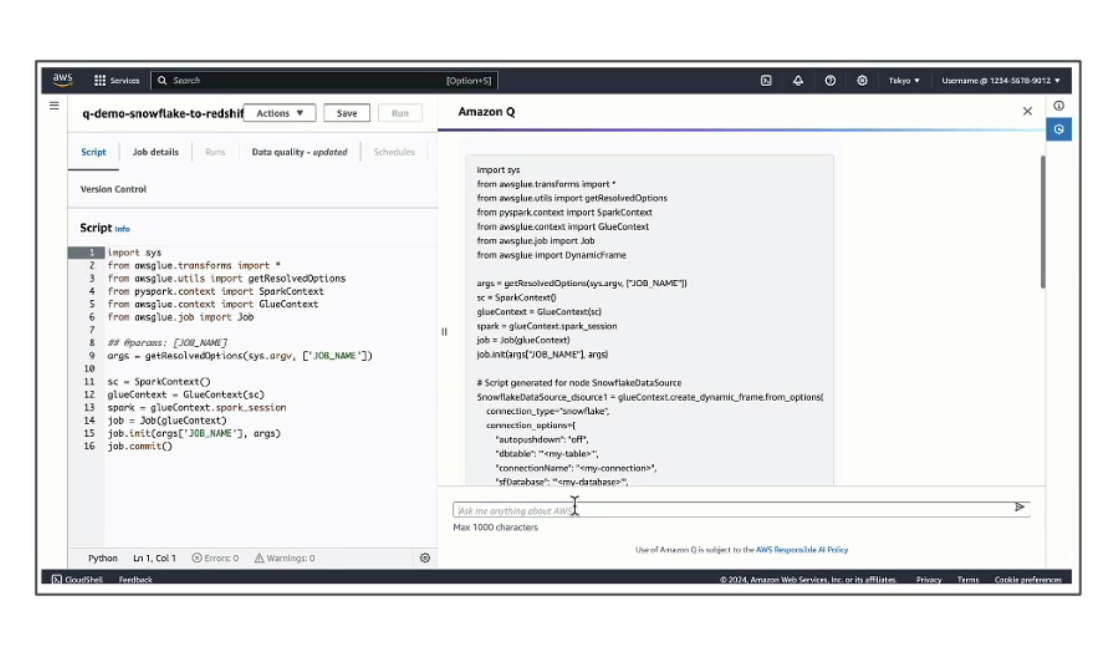Screen dimensions: 1120x668
Task: Send the Amazon Q message
Action: [1019, 507]
